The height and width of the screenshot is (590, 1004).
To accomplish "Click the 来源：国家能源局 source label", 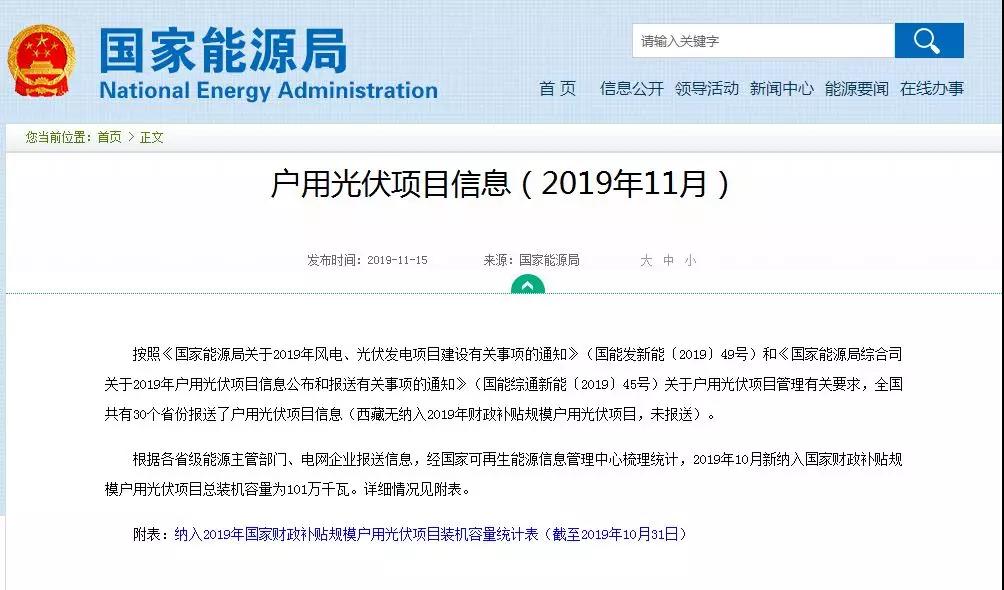I will (x=531, y=260).
